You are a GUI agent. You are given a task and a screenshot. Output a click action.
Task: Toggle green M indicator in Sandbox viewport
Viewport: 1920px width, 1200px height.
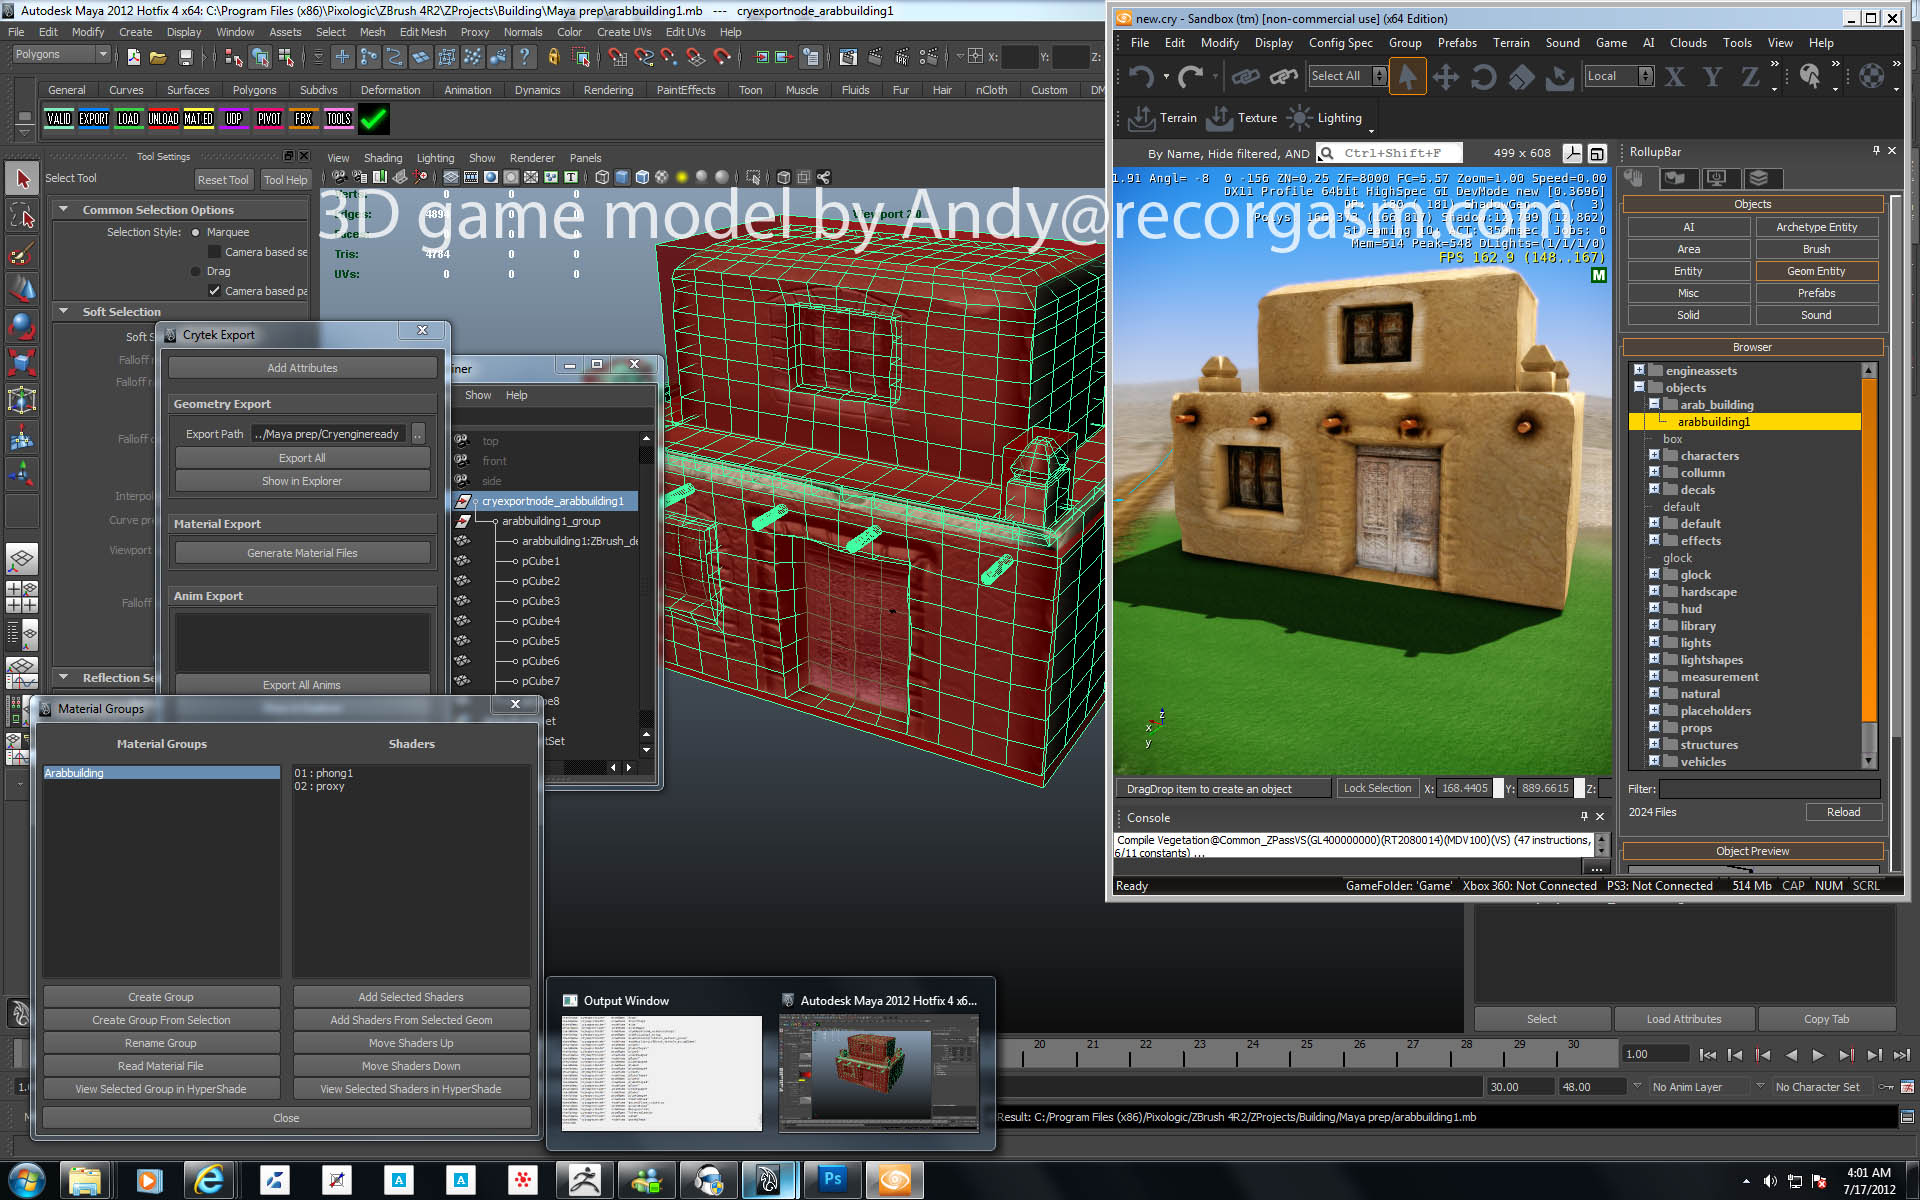[1598, 275]
